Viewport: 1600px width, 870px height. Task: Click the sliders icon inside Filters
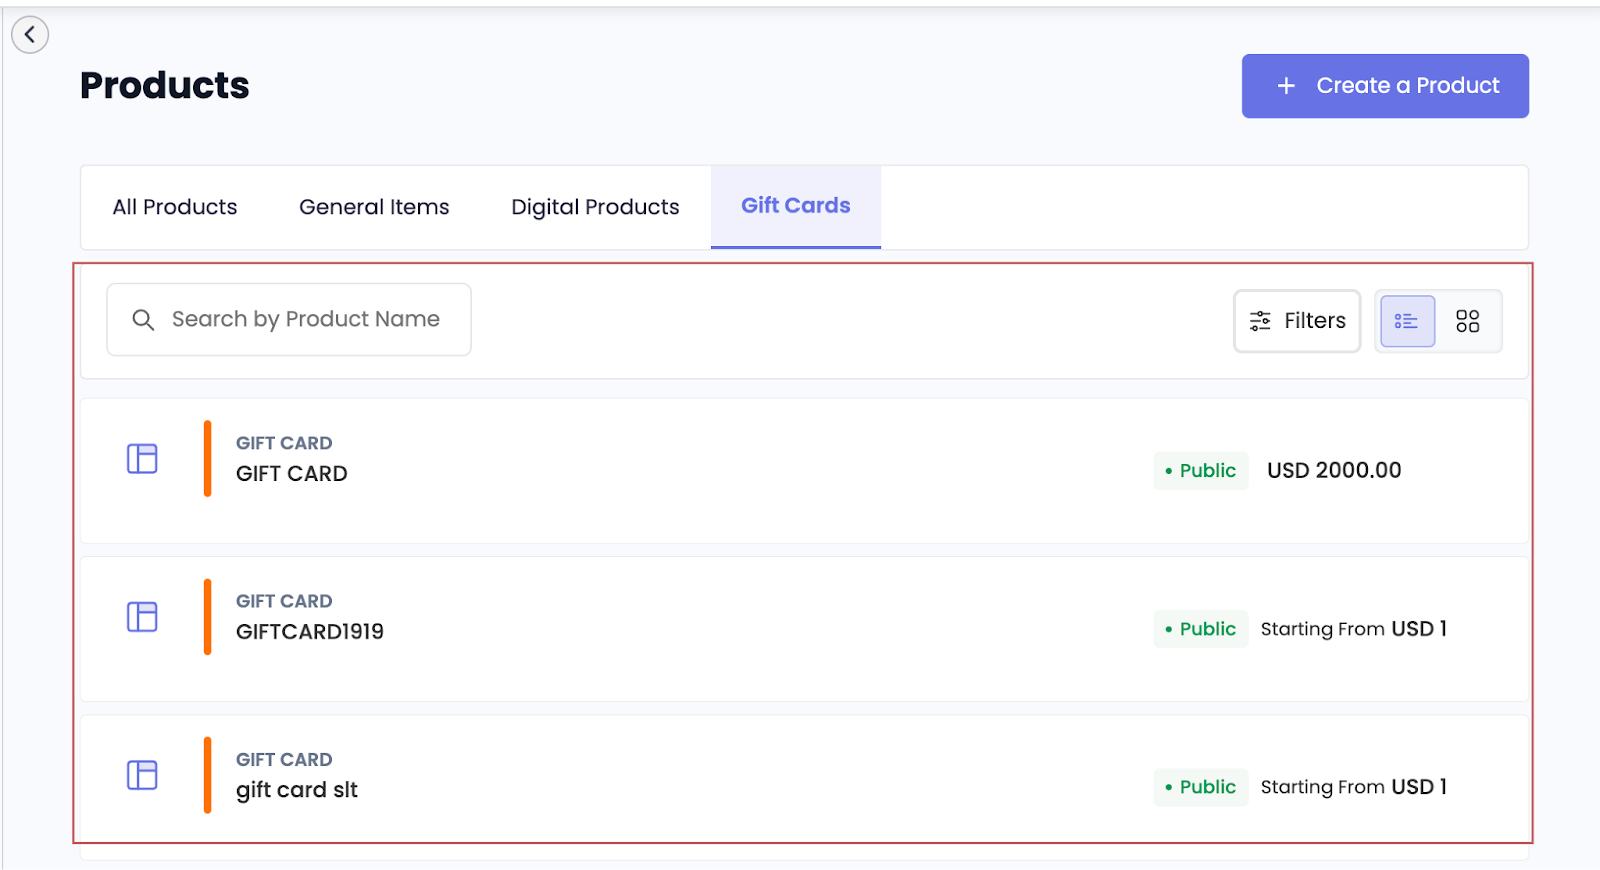1260,321
